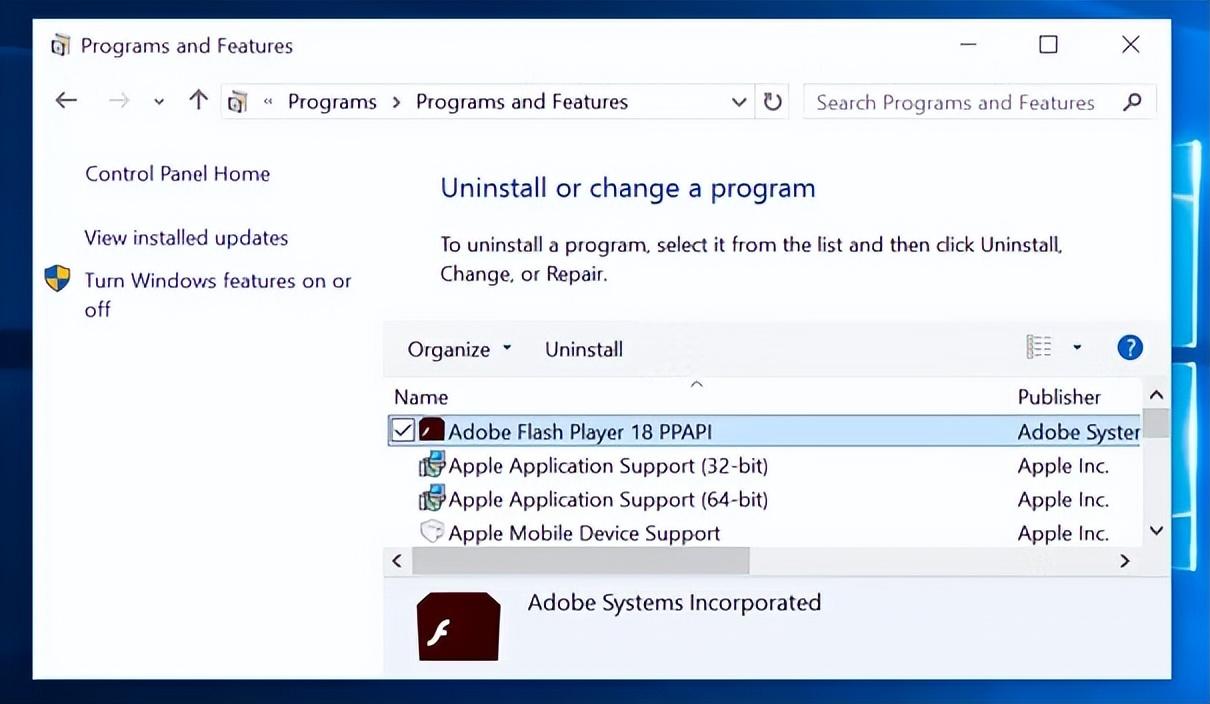The height and width of the screenshot is (704, 1210).
Task: Click the horizontal scrollbar left arrow
Action: pos(397,561)
